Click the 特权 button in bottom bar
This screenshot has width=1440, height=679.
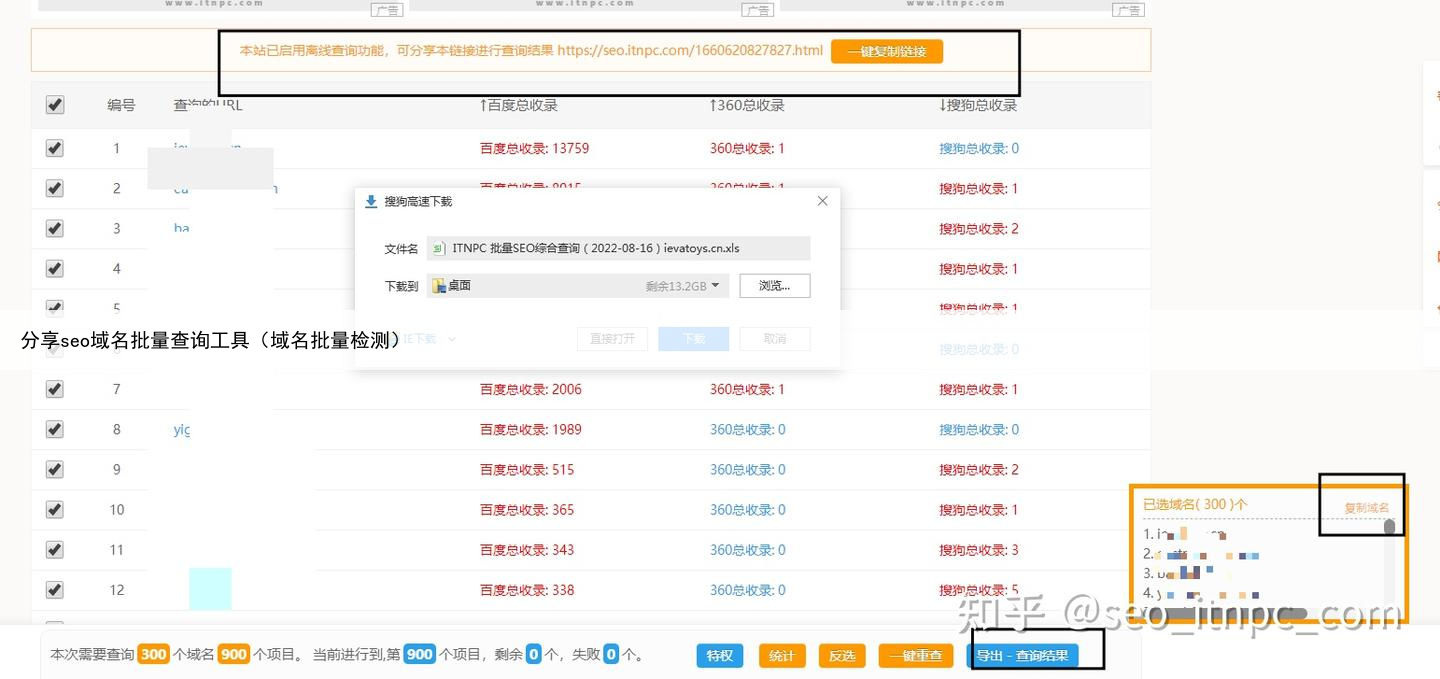pos(720,656)
